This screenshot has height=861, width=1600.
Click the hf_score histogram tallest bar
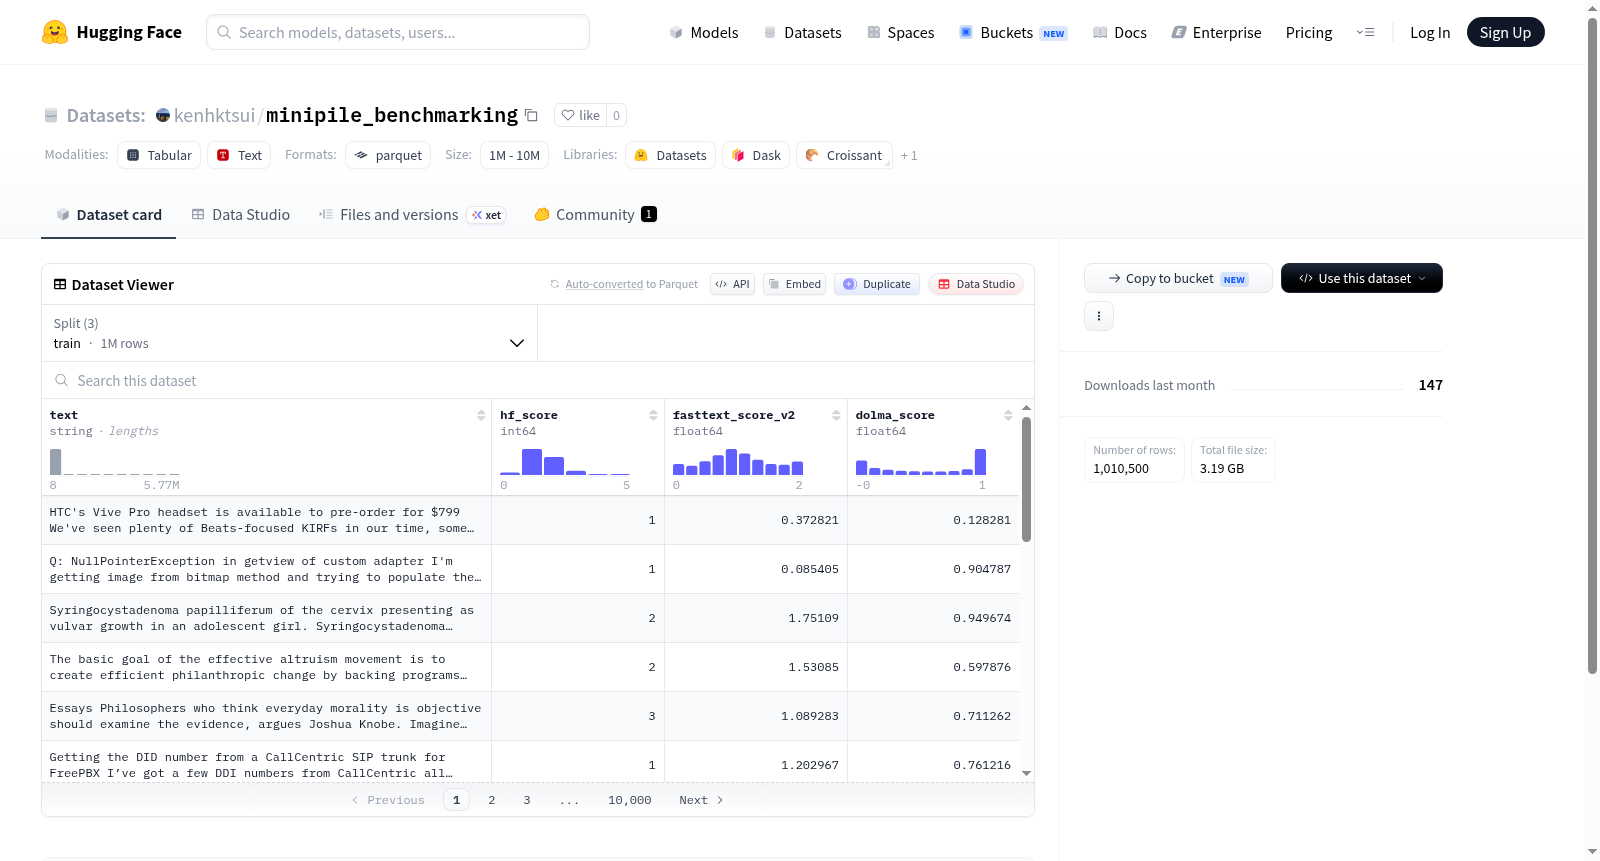click(532, 462)
